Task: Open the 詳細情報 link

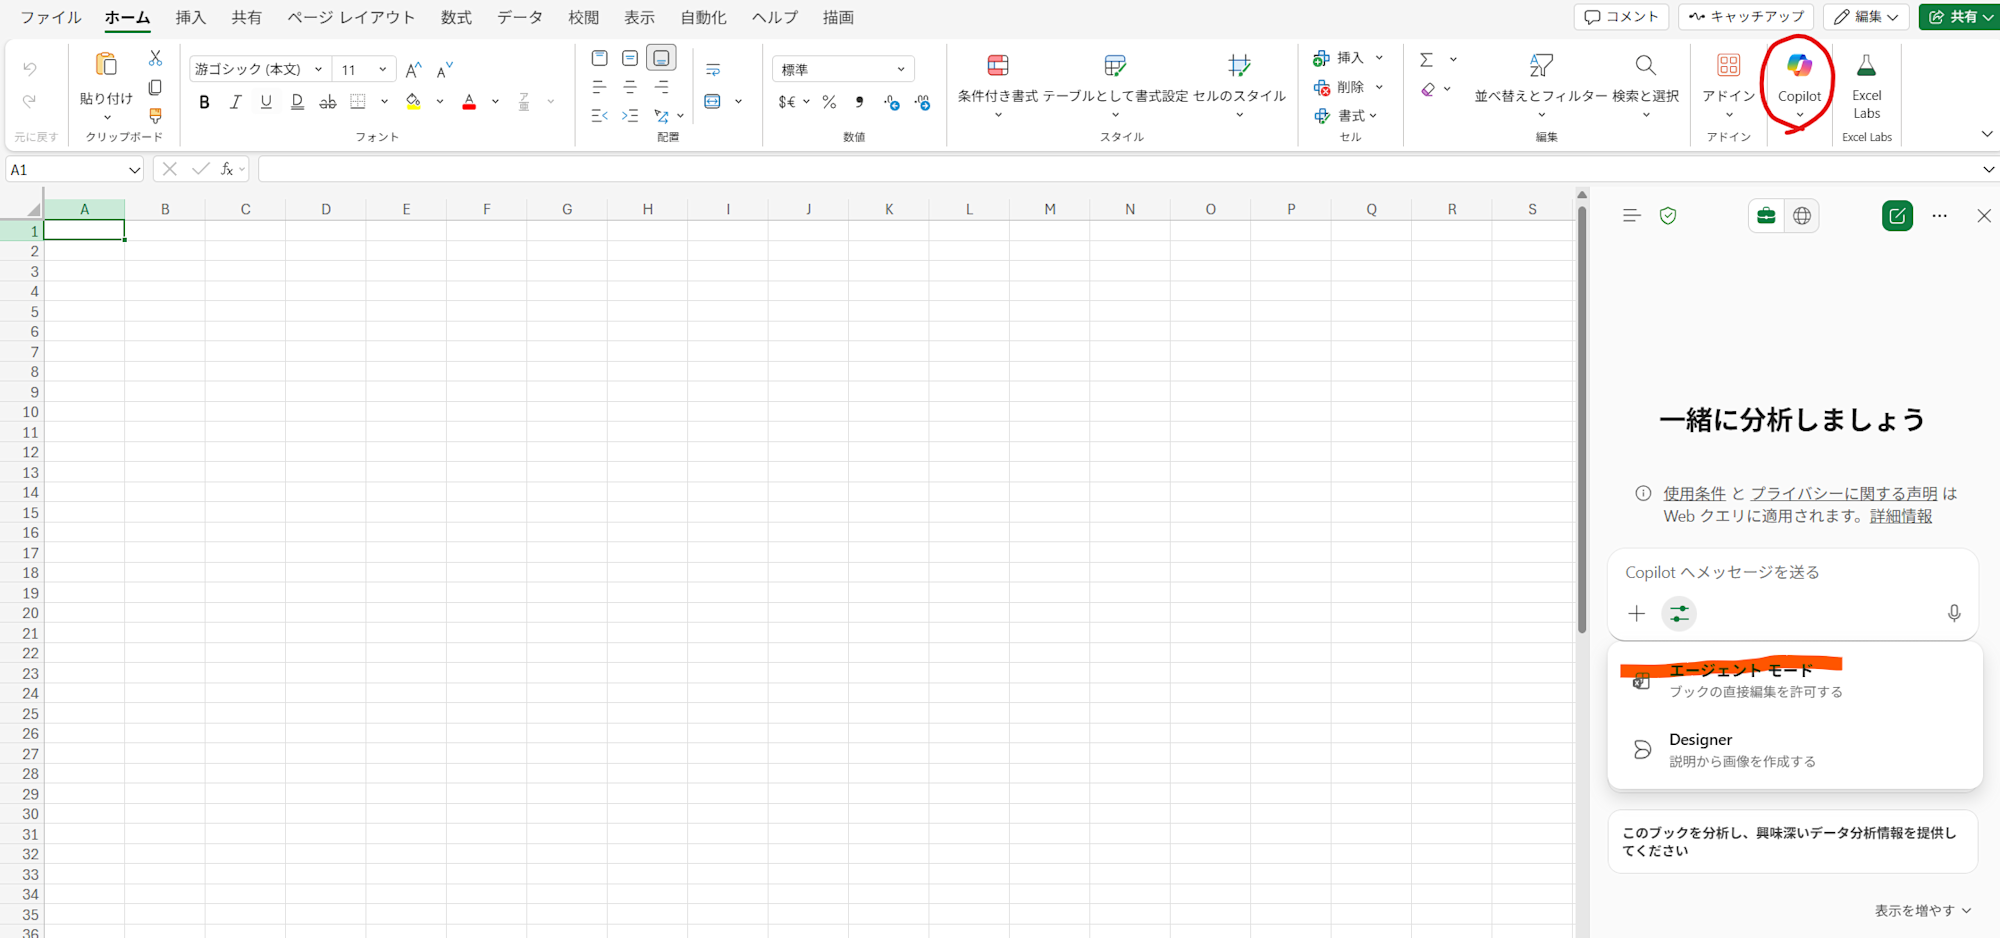Action: click(x=1901, y=517)
